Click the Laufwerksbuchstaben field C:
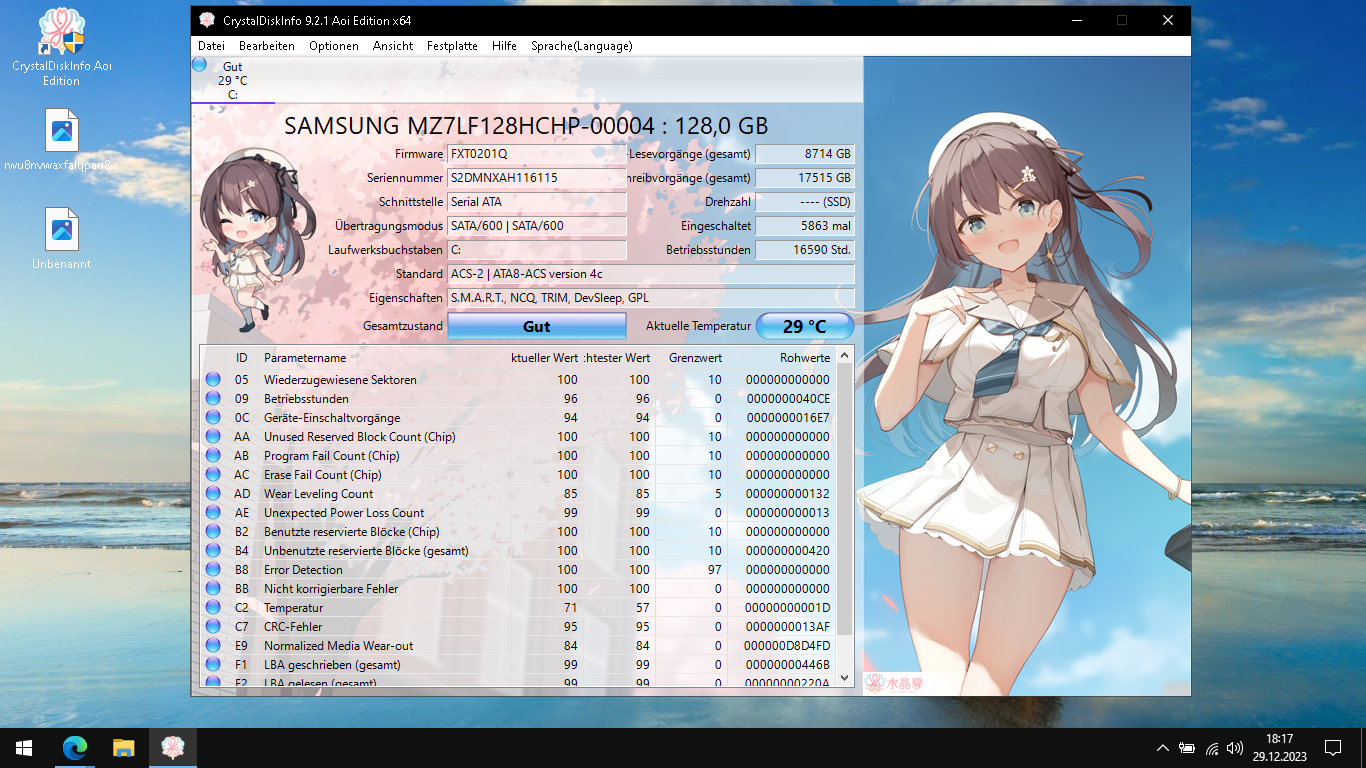This screenshot has width=1366, height=768. point(537,250)
